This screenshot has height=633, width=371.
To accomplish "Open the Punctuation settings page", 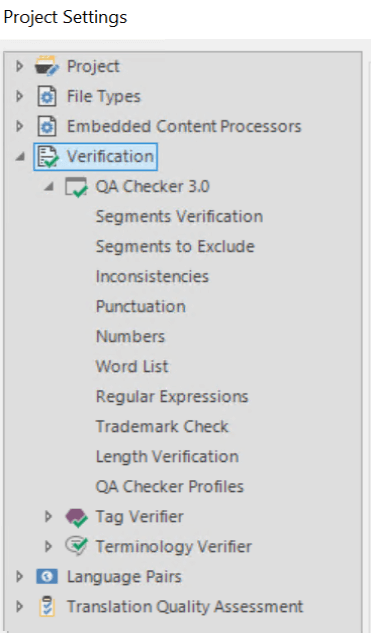I will click(140, 306).
